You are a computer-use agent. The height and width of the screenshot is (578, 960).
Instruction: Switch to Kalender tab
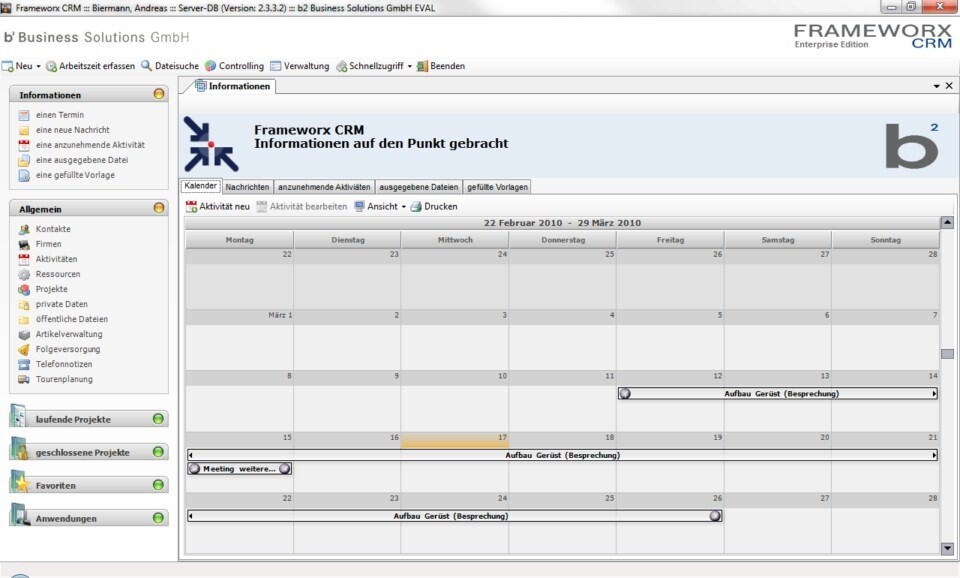coord(201,186)
